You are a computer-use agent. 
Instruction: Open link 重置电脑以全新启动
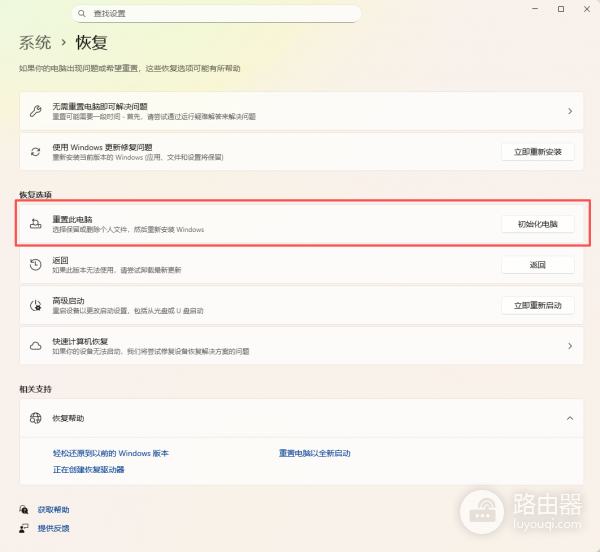pos(315,453)
